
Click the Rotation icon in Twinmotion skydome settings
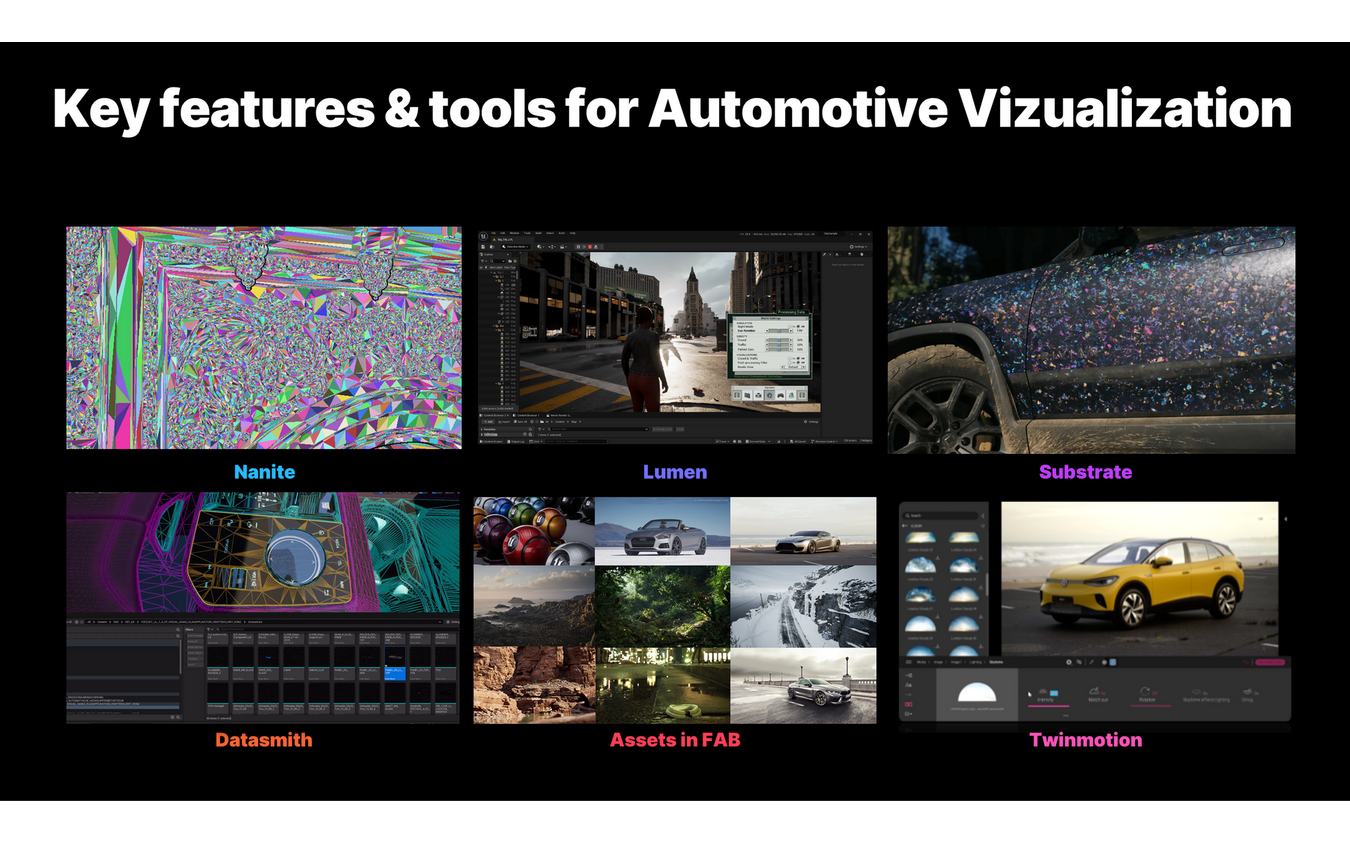1147,692
